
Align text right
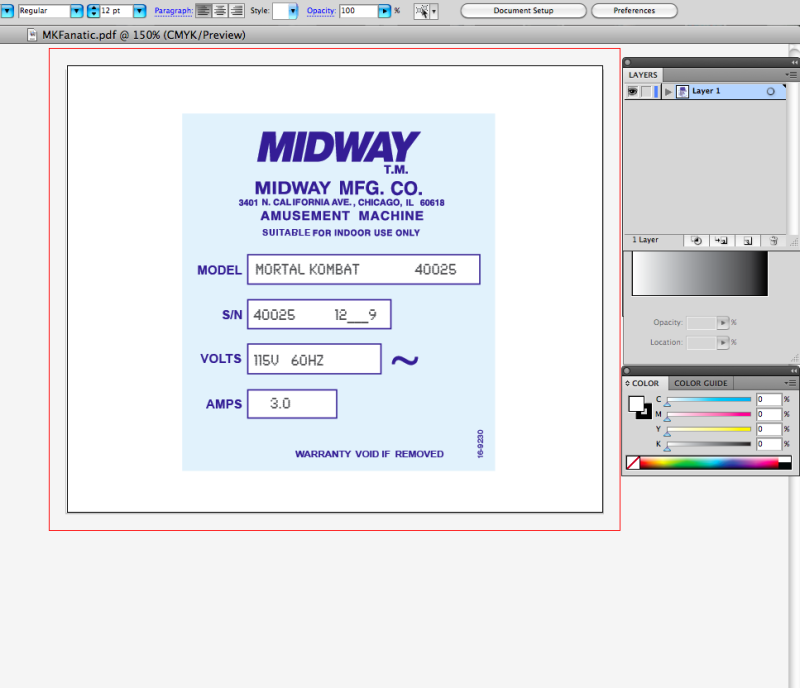(236, 11)
